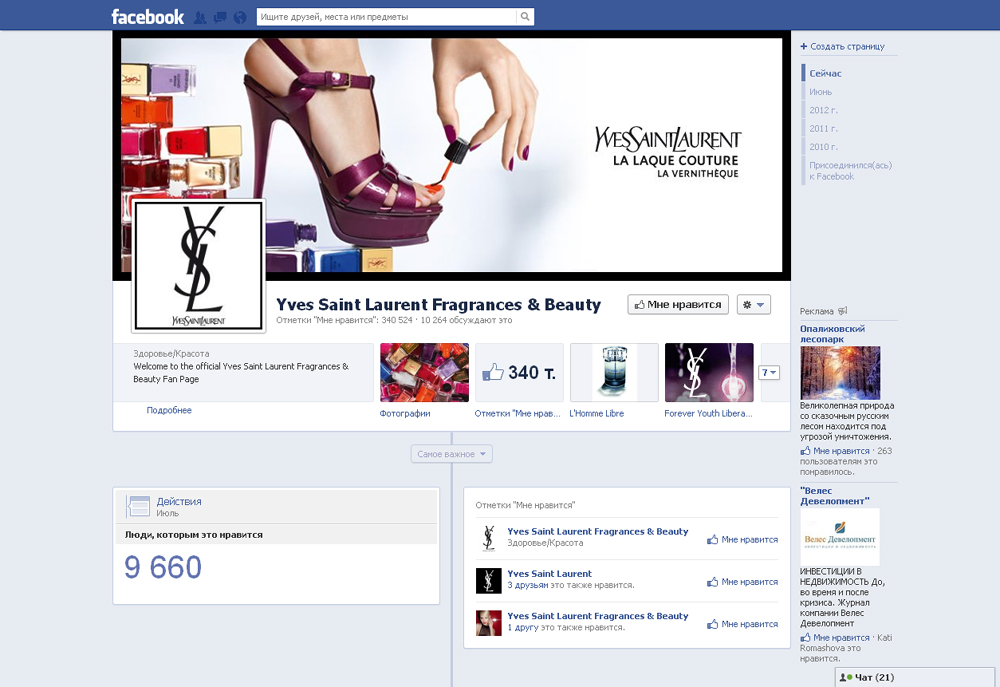Open the 'Yves Saint Laurent' liked page link
This screenshot has width=1000, height=687.
click(x=550, y=573)
